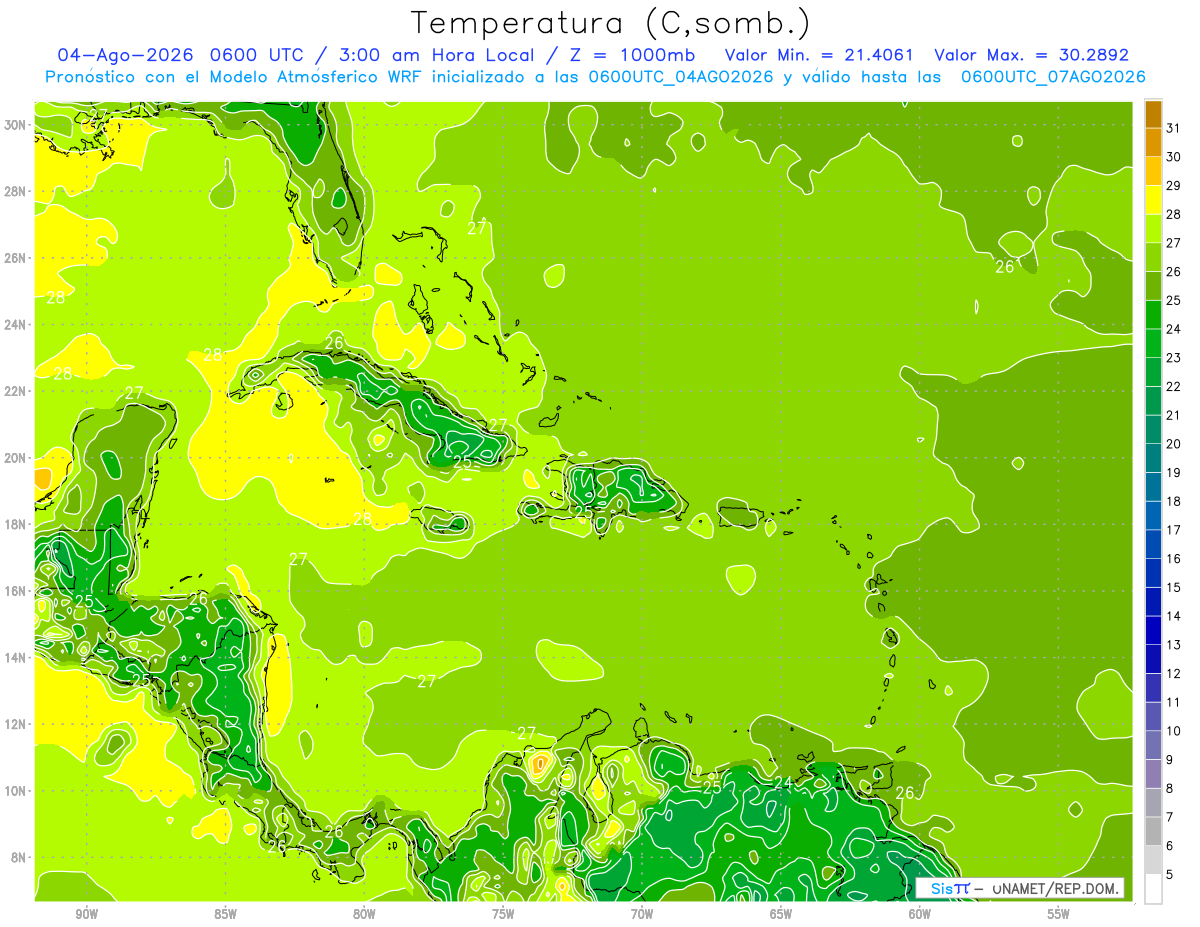Click the 18N latitude axis label

pos(15,524)
